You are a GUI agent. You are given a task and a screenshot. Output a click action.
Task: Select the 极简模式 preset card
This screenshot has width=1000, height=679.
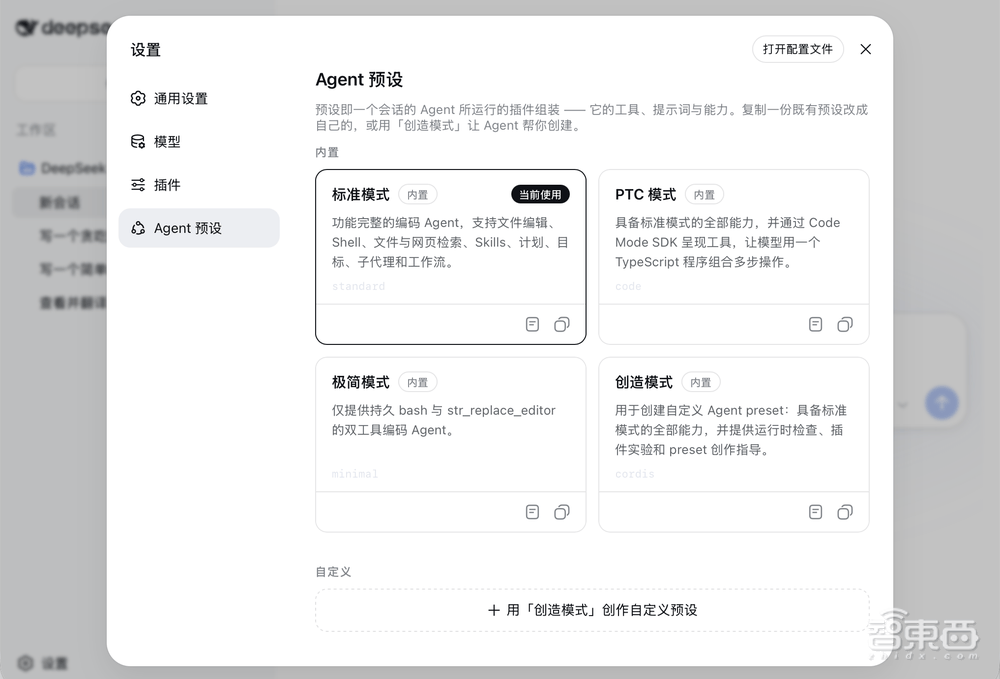[451, 444]
